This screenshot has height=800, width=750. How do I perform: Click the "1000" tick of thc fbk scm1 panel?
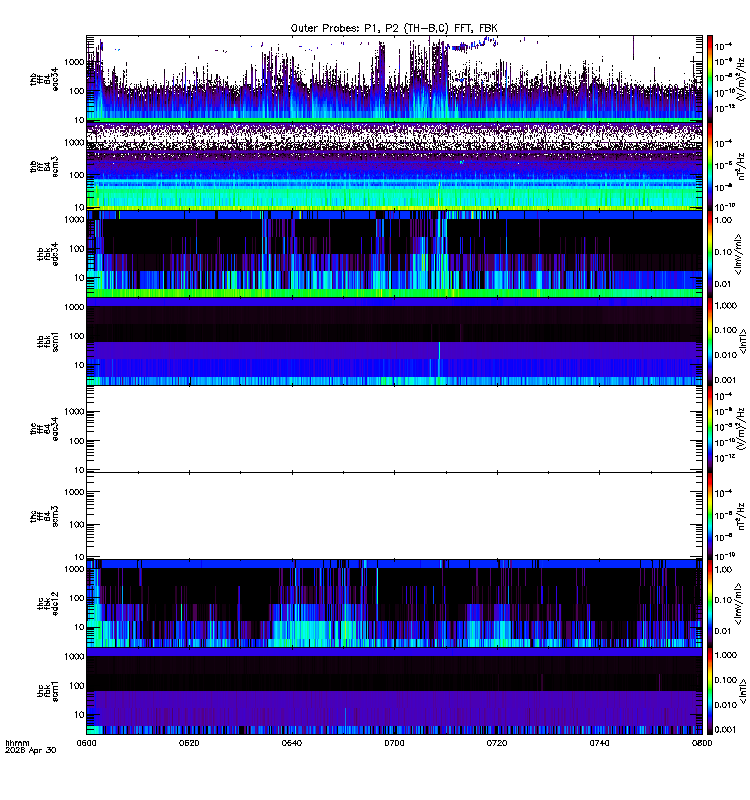(x=74, y=657)
